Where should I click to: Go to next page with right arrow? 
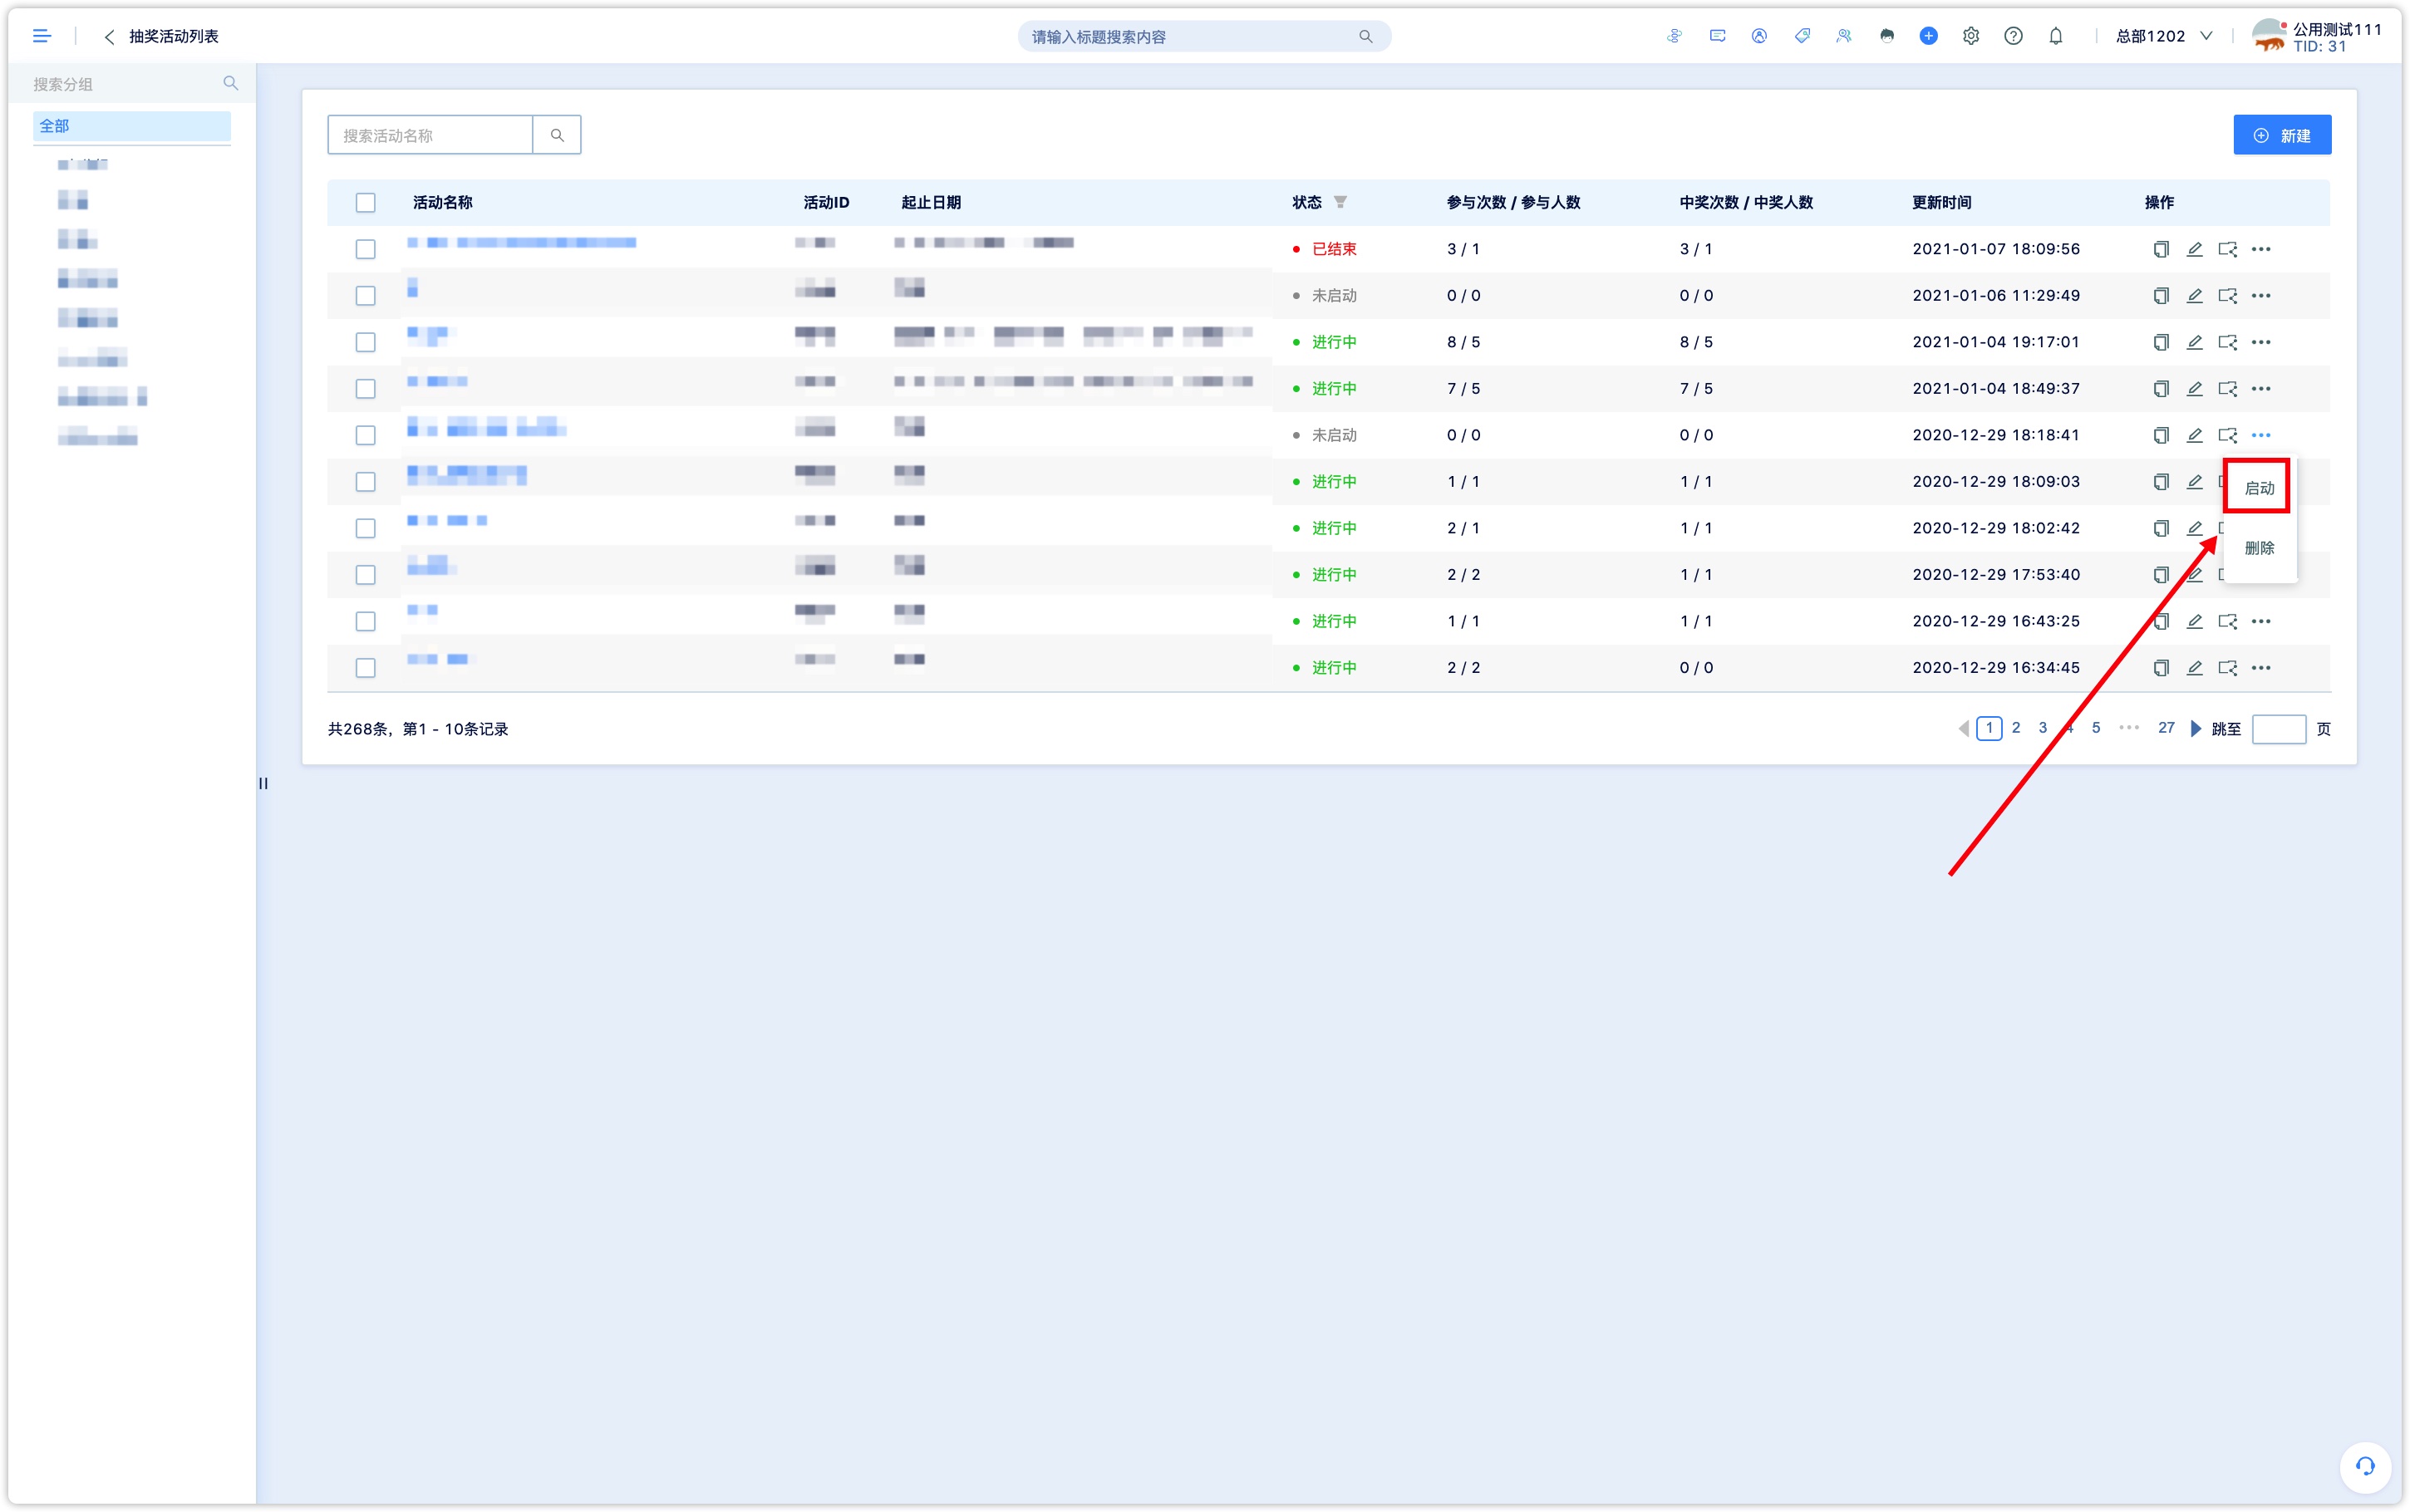(x=2195, y=729)
